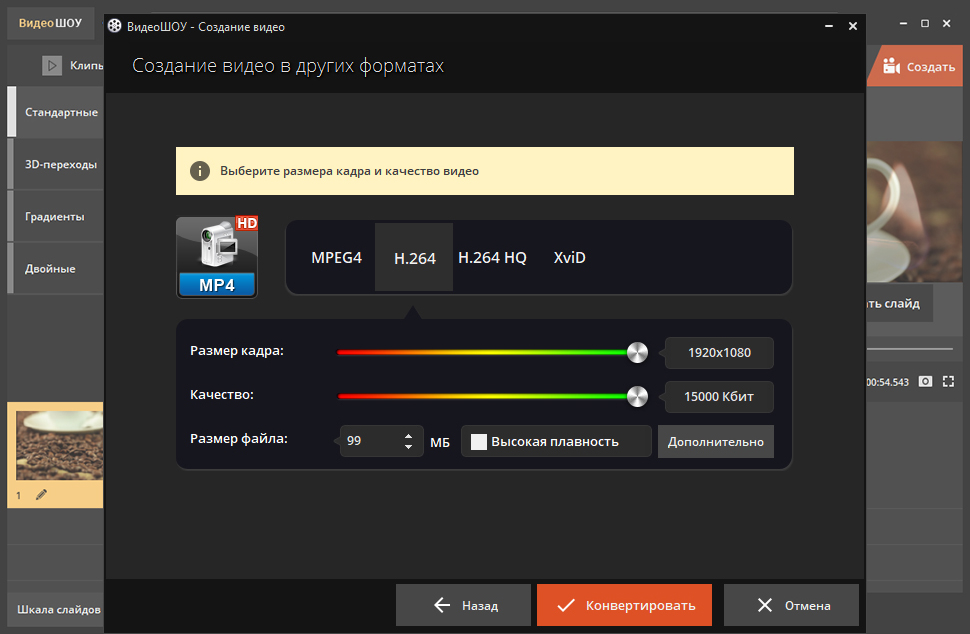Image resolution: width=970 pixels, height=634 pixels.
Task: Click the pencil edit icon on slide 1
Action: click(41, 494)
